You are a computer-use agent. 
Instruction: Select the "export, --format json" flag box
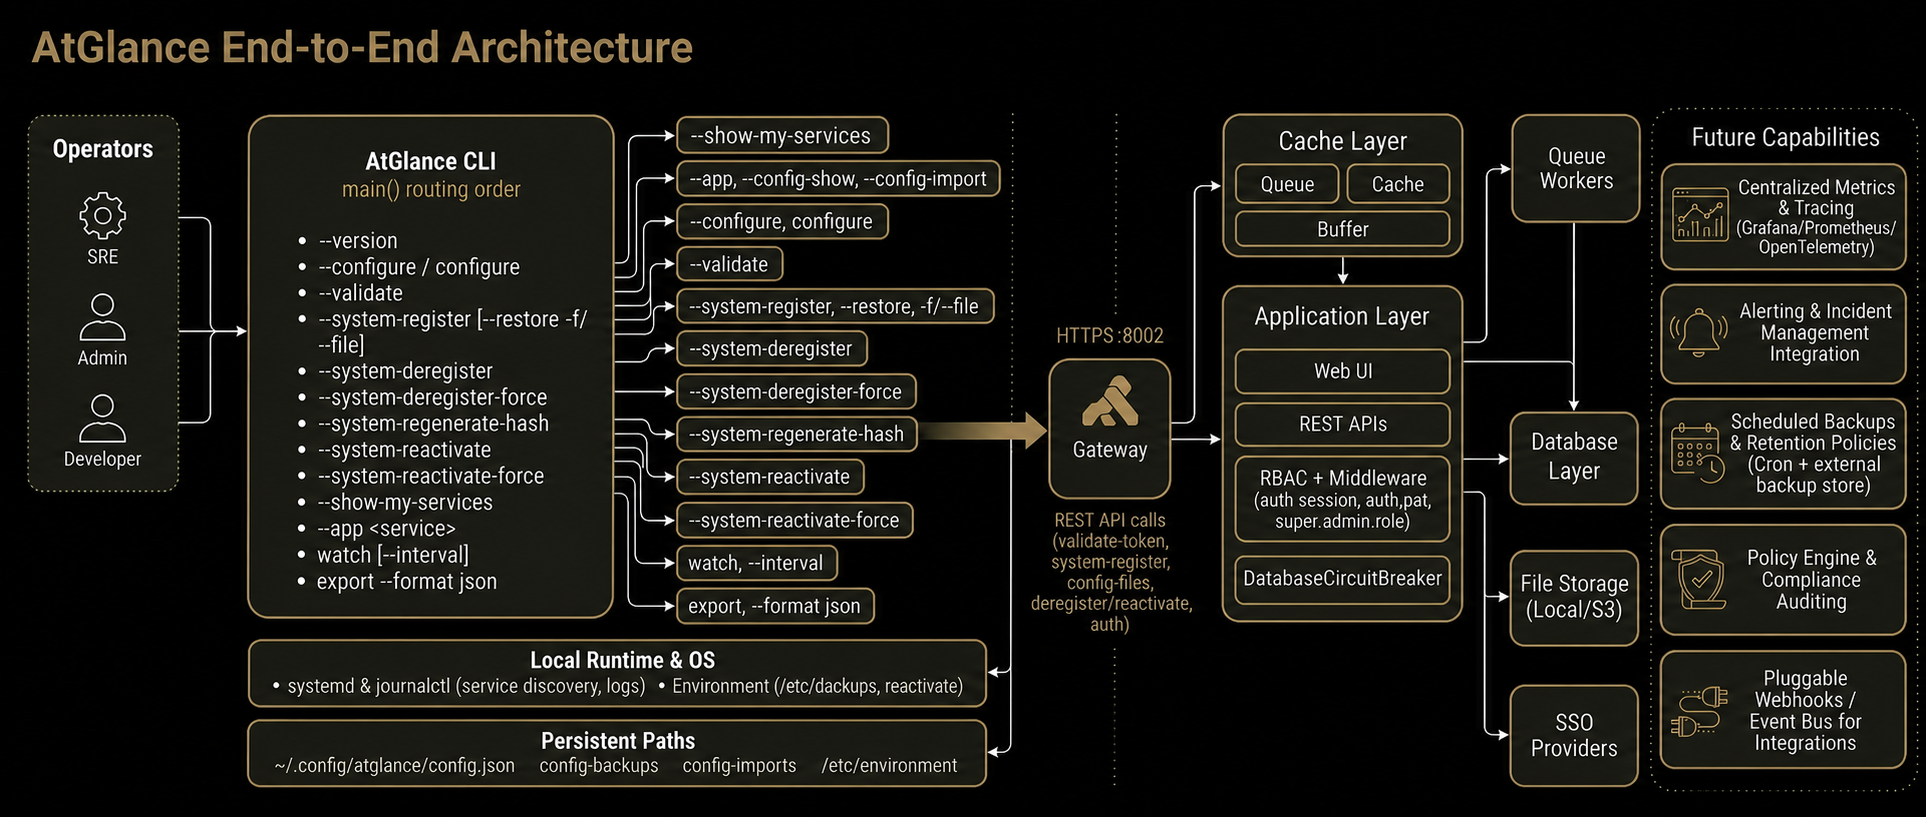pyautogui.click(x=775, y=605)
